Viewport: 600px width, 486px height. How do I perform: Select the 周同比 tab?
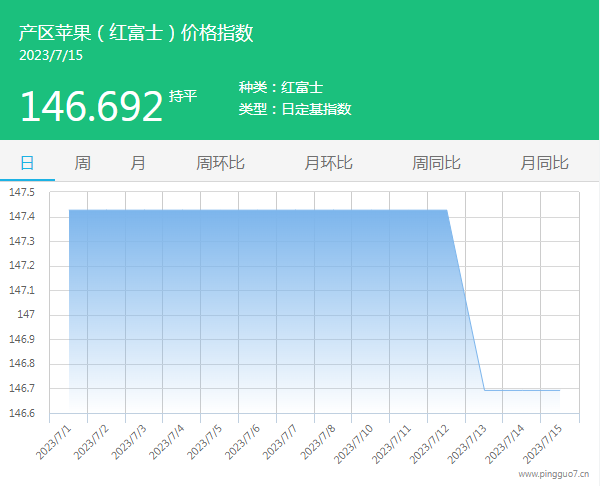[436, 163]
